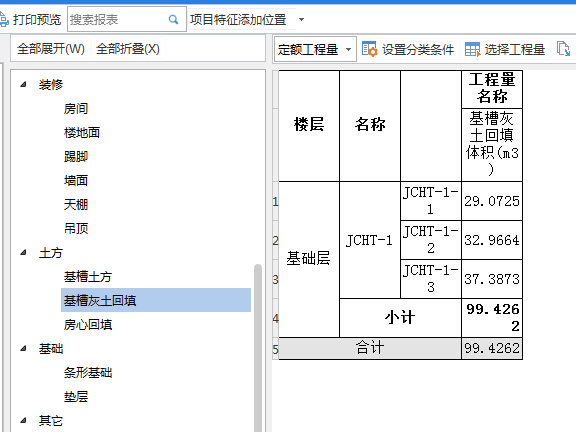Select the 土方 tree label
Image resolution: width=576 pixels, height=432 pixels.
pos(51,253)
